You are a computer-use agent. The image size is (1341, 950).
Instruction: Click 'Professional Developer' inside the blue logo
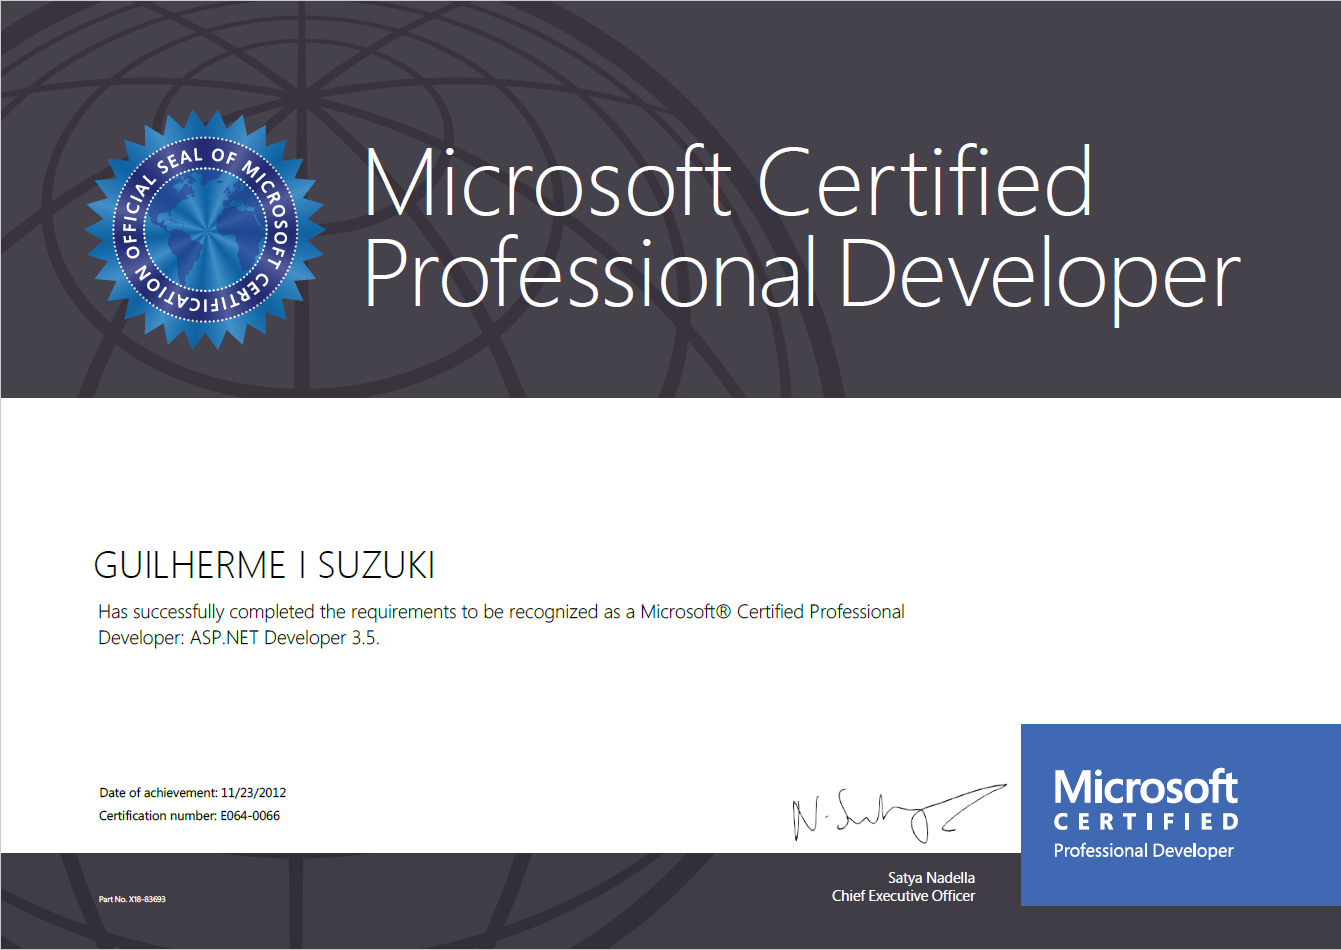point(1143,851)
